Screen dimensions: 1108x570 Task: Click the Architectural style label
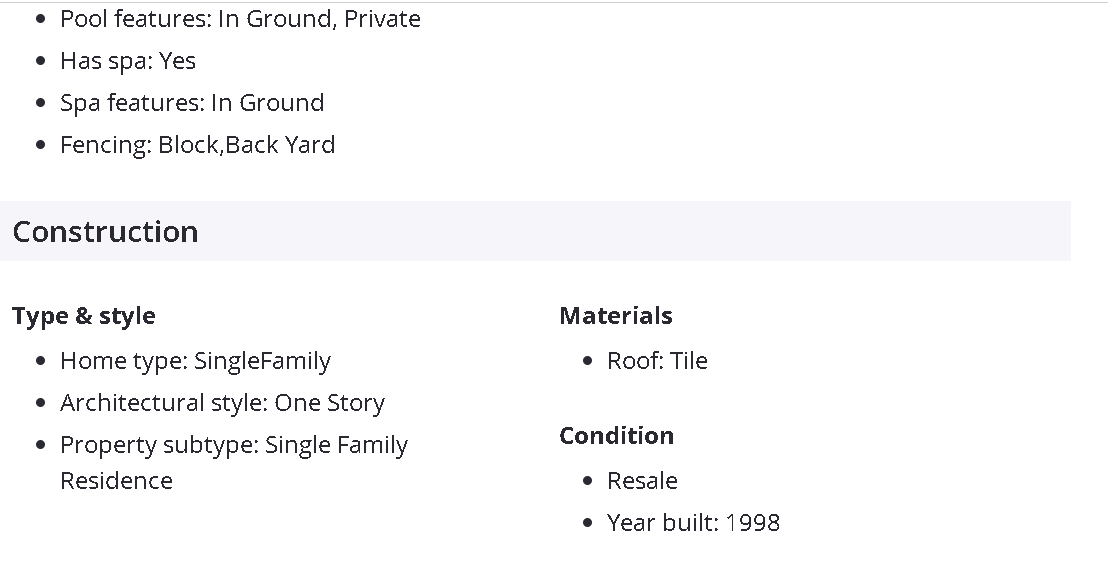tap(163, 403)
